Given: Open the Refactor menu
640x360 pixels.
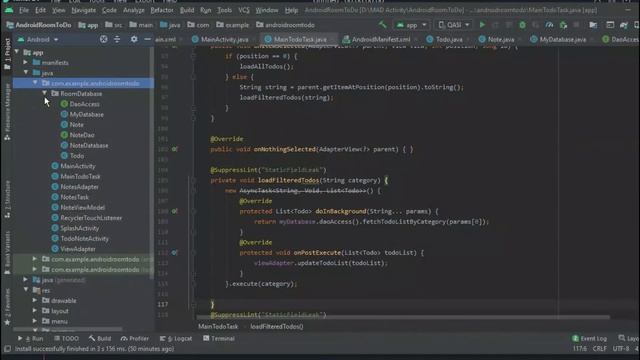Looking at the screenshot, I should [x=162, y=10].
